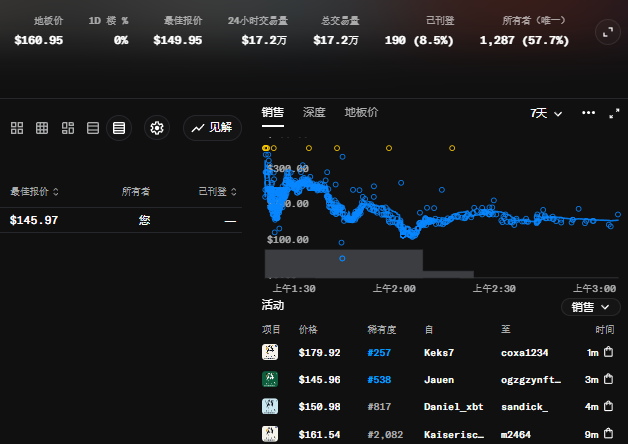
Task: Click the 24小时交易量 $17.2万 stat
Action: (258, 31)
